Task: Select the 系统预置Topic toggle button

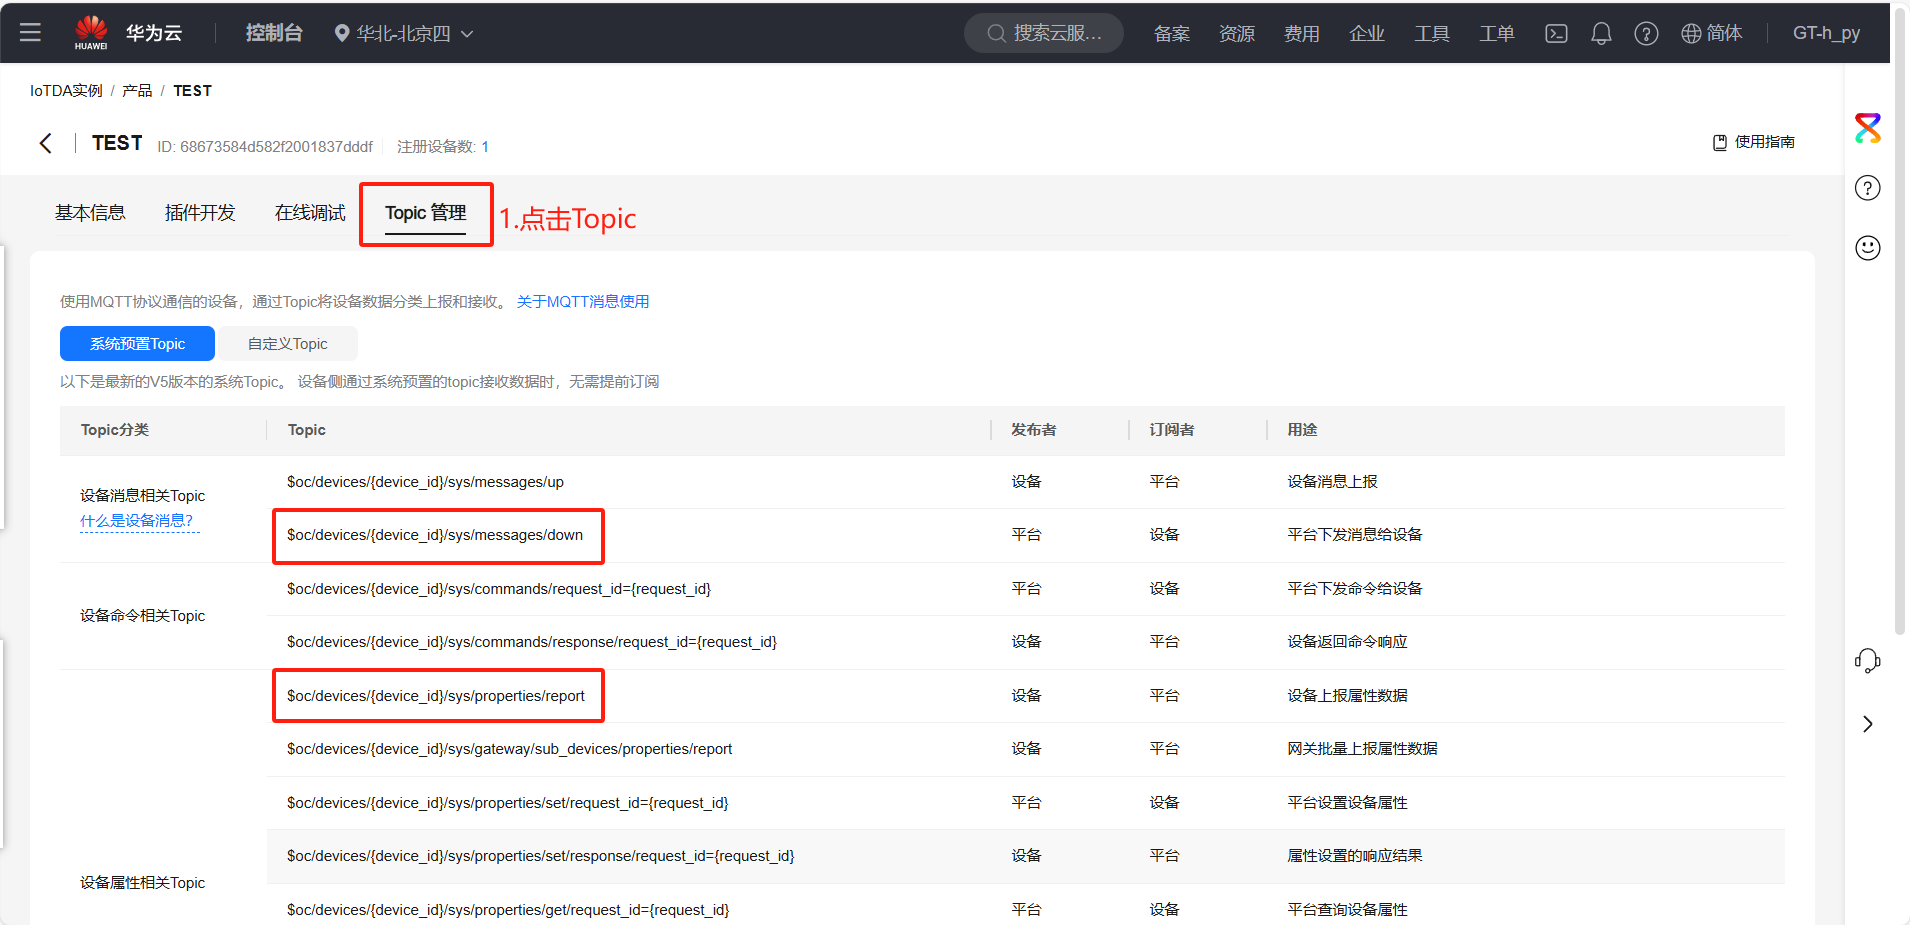Action: coord(137,343)
